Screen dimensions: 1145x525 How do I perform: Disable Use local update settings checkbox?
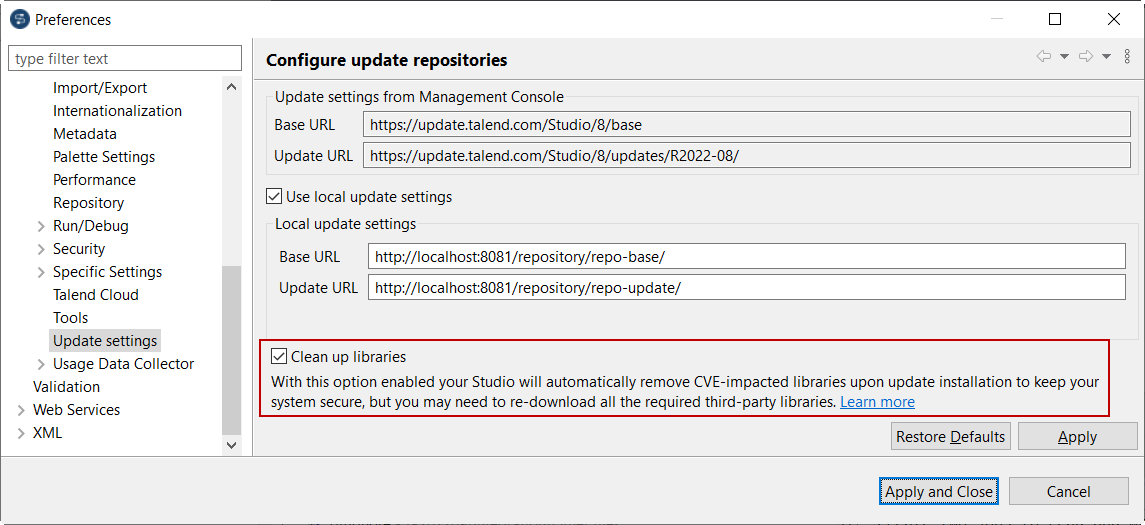(x=274, y=197)
